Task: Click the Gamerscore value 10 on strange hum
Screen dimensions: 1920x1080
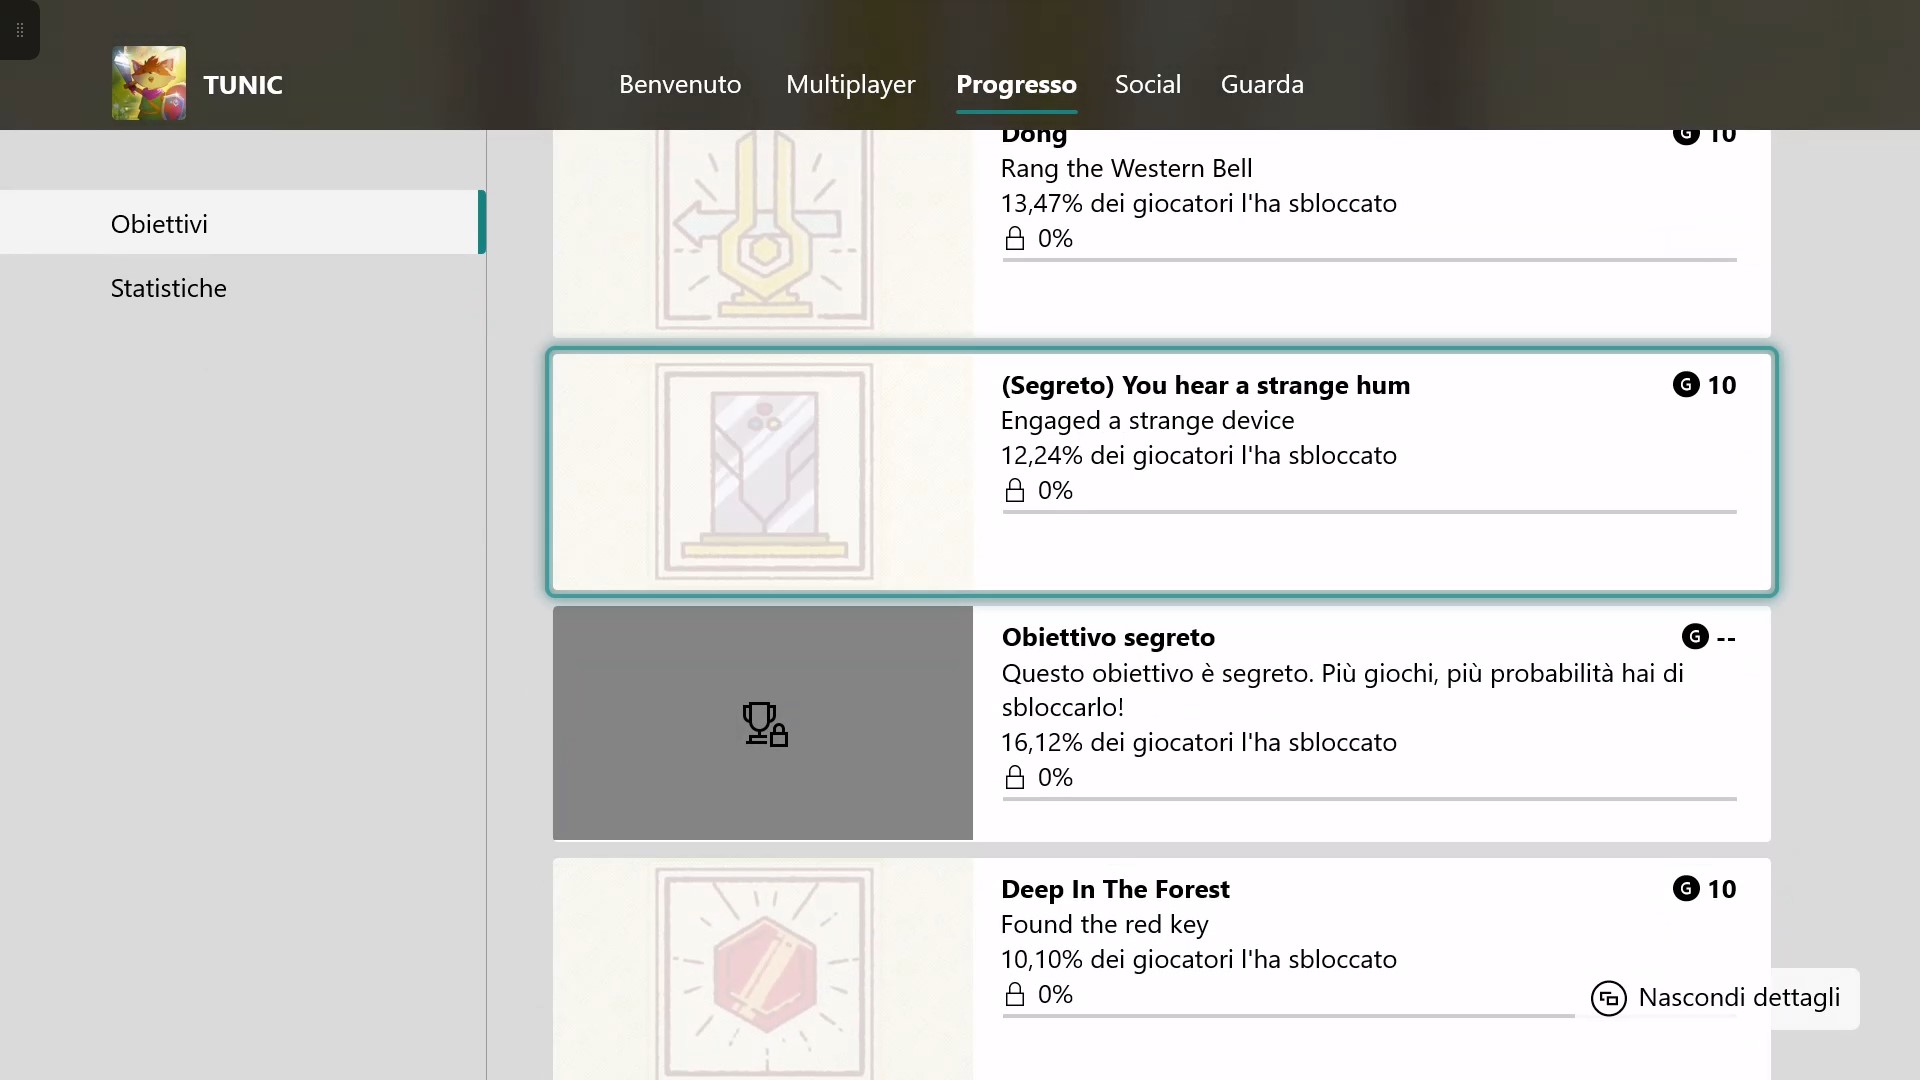Action: click(1721, 385)
